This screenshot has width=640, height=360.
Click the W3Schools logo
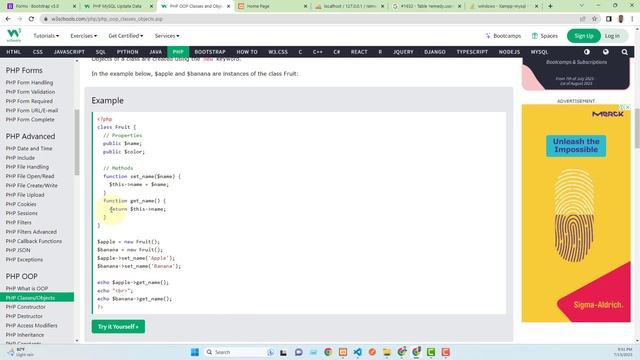point(14,35)
